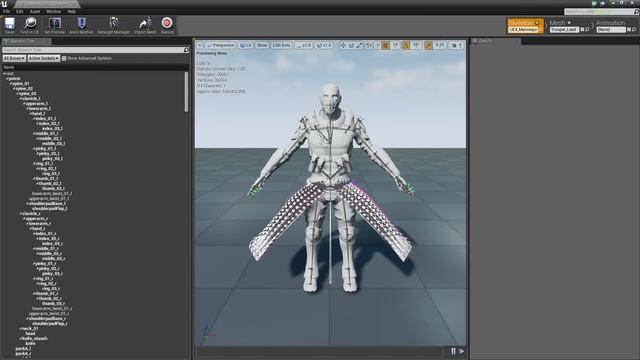640x360 pixels.
Task: Toggle scale snapping in viewport toolbar
Action: 428,45
